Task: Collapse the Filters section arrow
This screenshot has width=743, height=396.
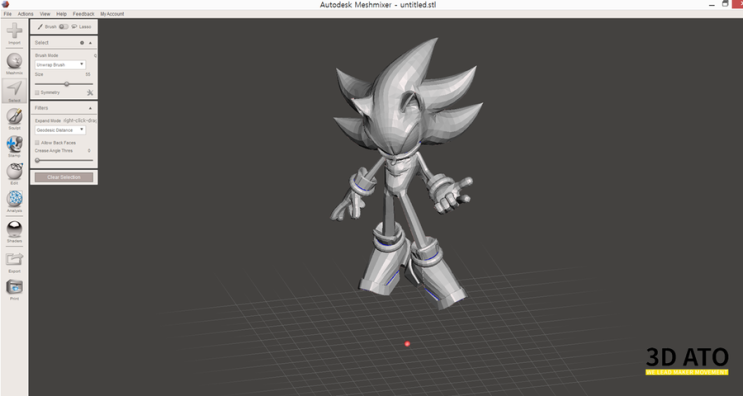Action: click(x=90, y=108)
